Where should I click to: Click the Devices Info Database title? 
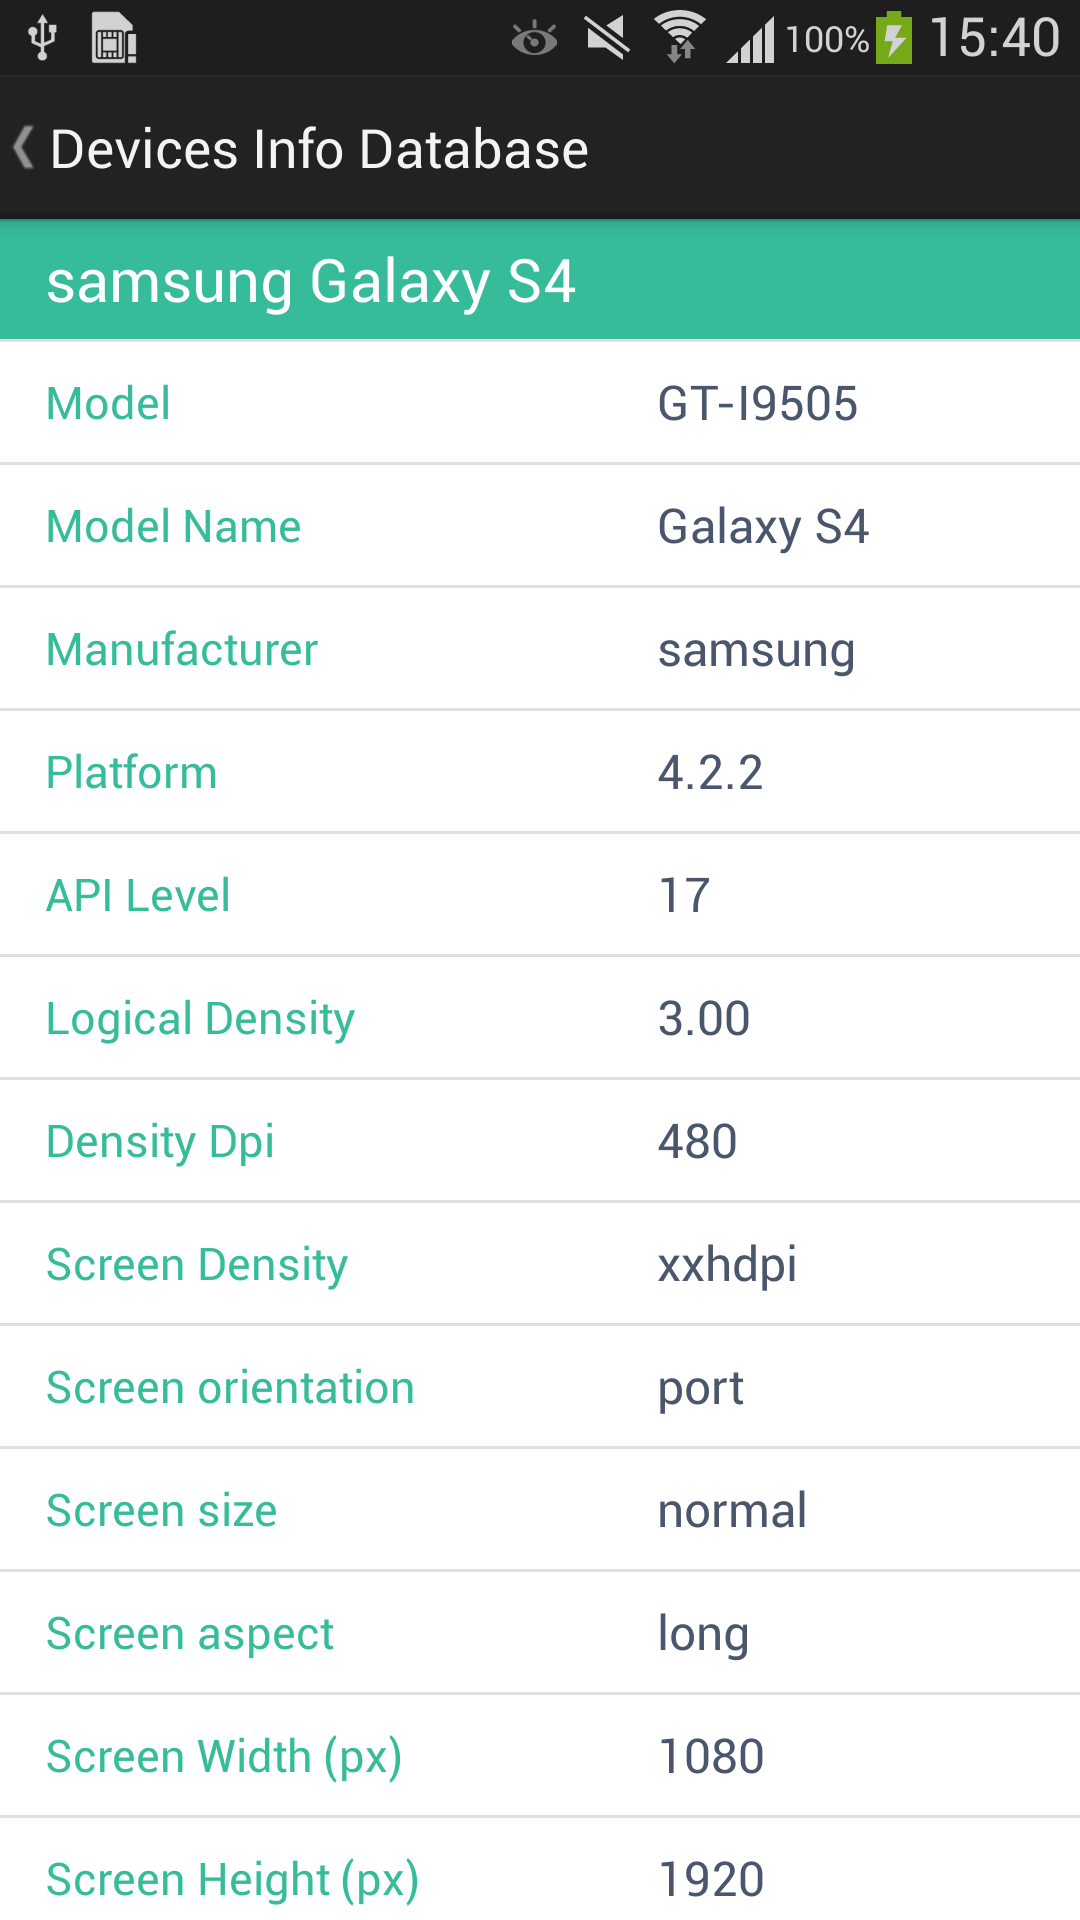tap(318, 147)
